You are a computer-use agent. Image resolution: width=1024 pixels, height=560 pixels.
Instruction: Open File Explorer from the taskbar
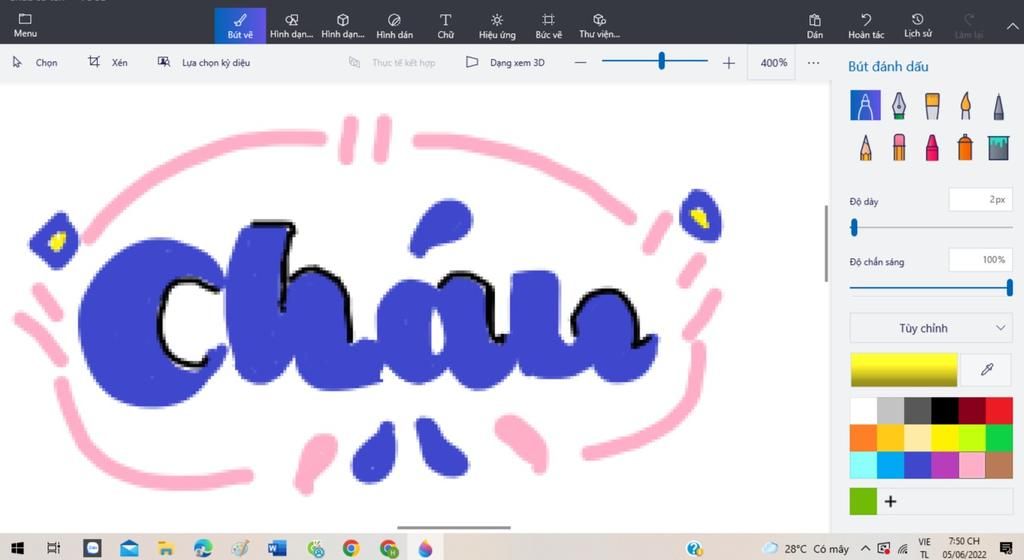166,548
